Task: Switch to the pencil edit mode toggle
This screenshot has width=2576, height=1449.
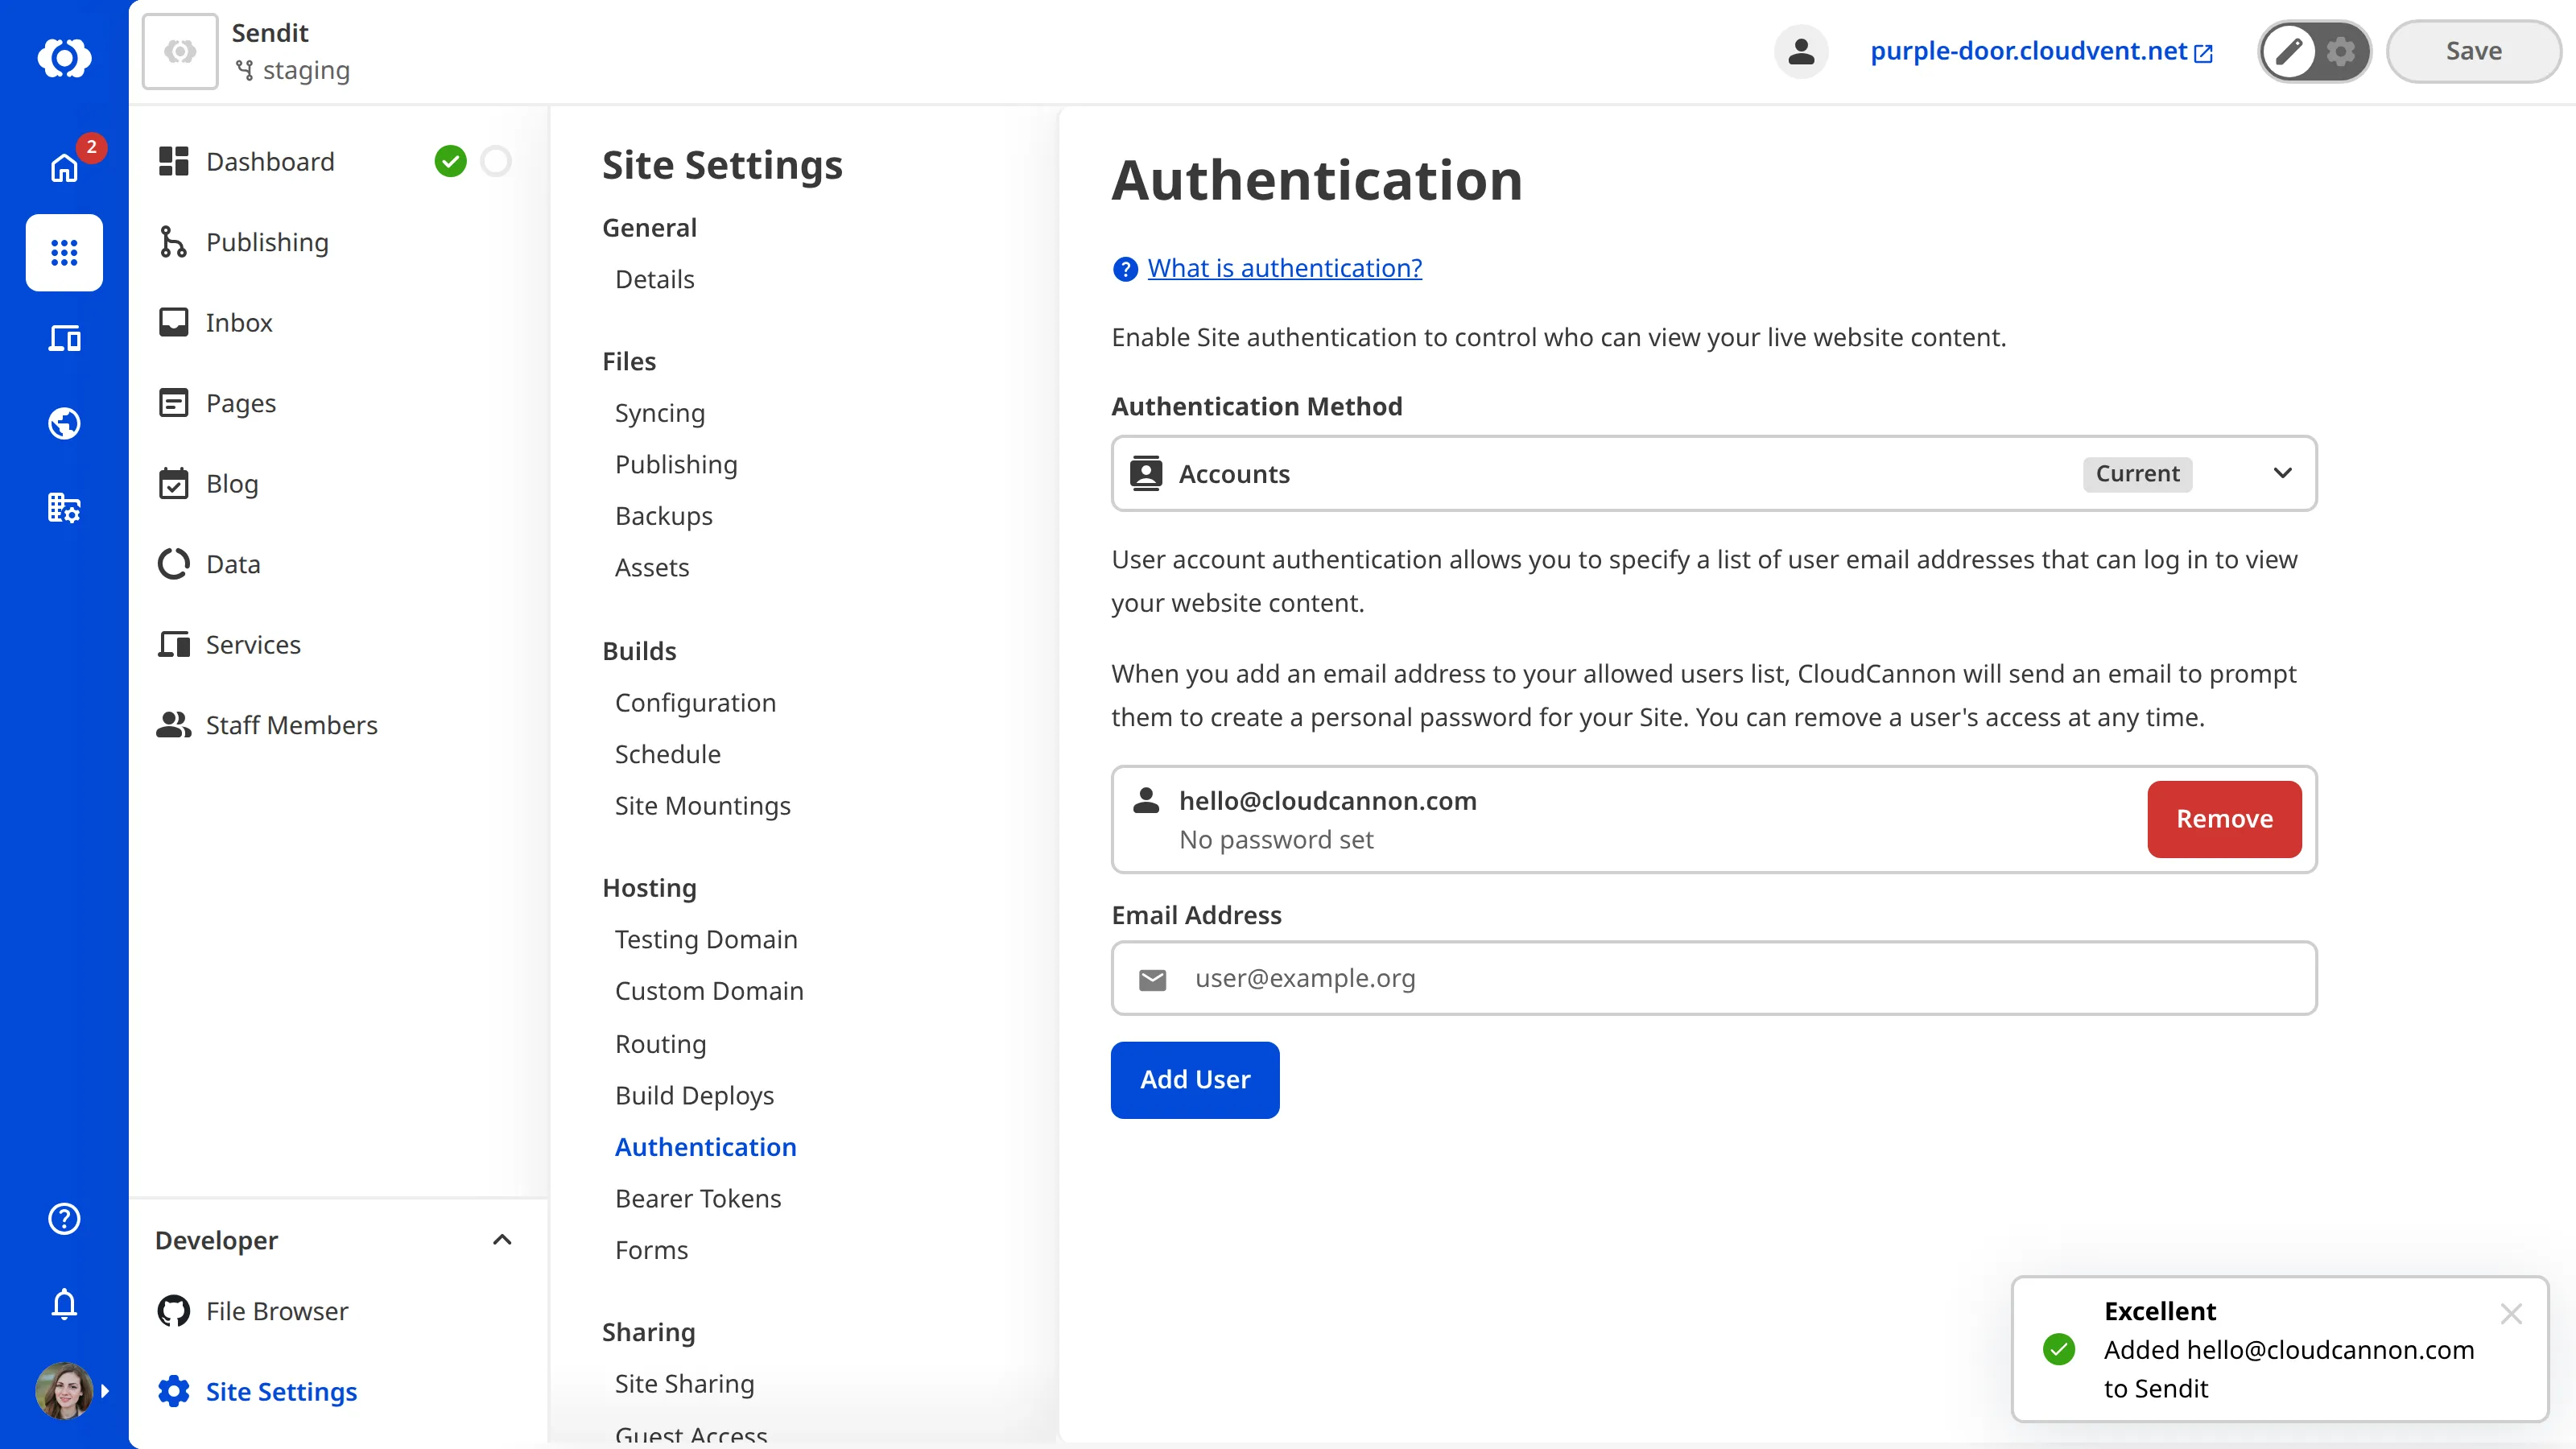Action: 2289,51
